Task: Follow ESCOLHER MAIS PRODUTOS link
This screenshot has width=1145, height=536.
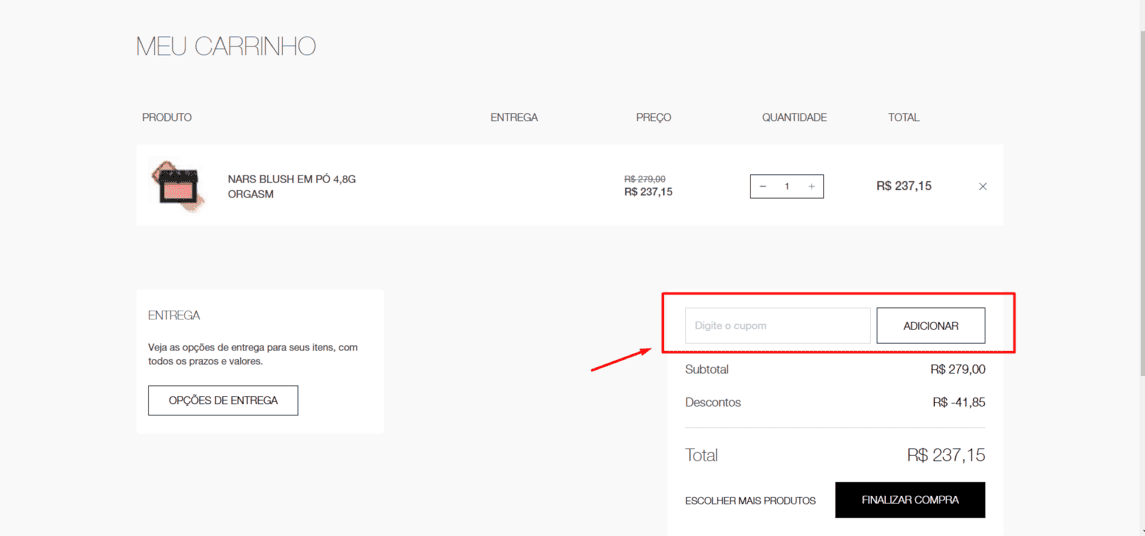Action: (x=751, y=501)
